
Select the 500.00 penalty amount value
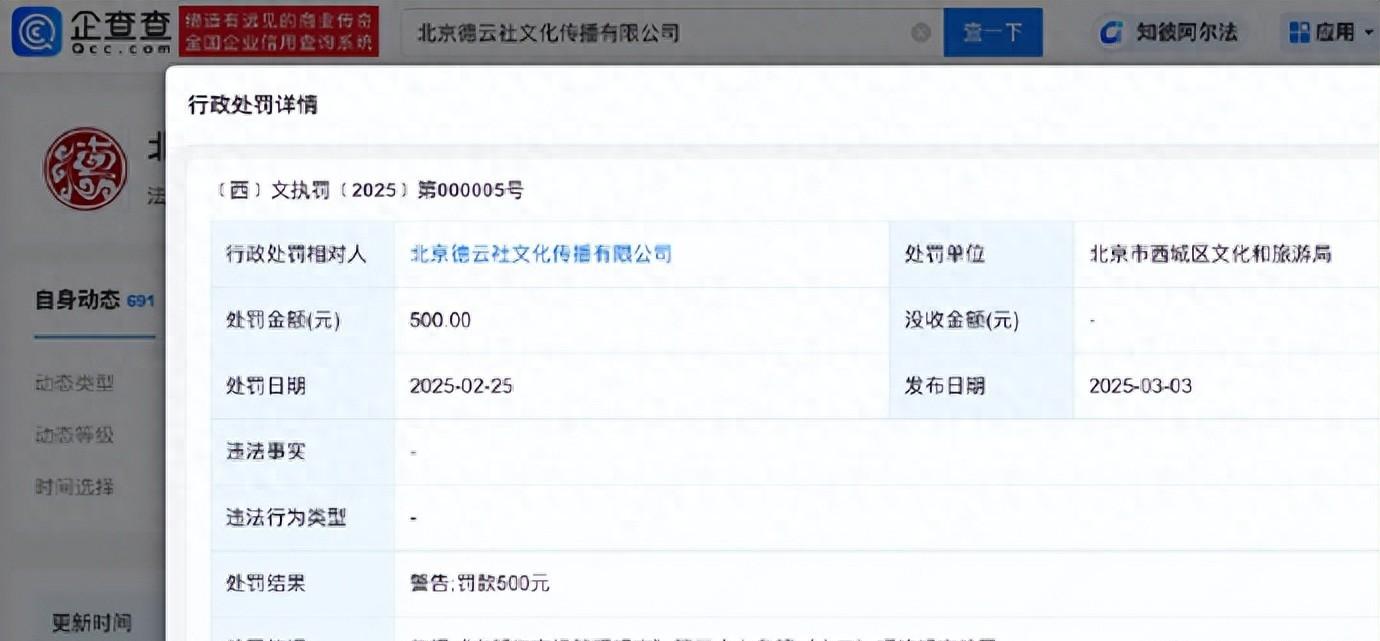point(440,320)
